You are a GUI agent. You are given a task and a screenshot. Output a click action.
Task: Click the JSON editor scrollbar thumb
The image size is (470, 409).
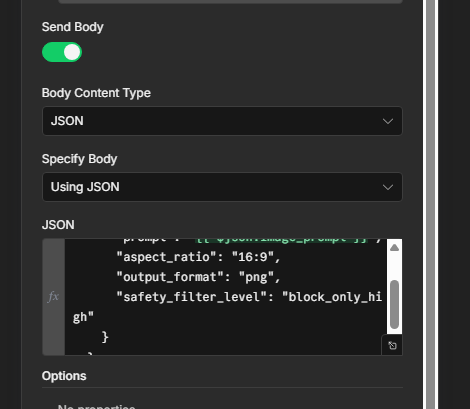(394, 304)
